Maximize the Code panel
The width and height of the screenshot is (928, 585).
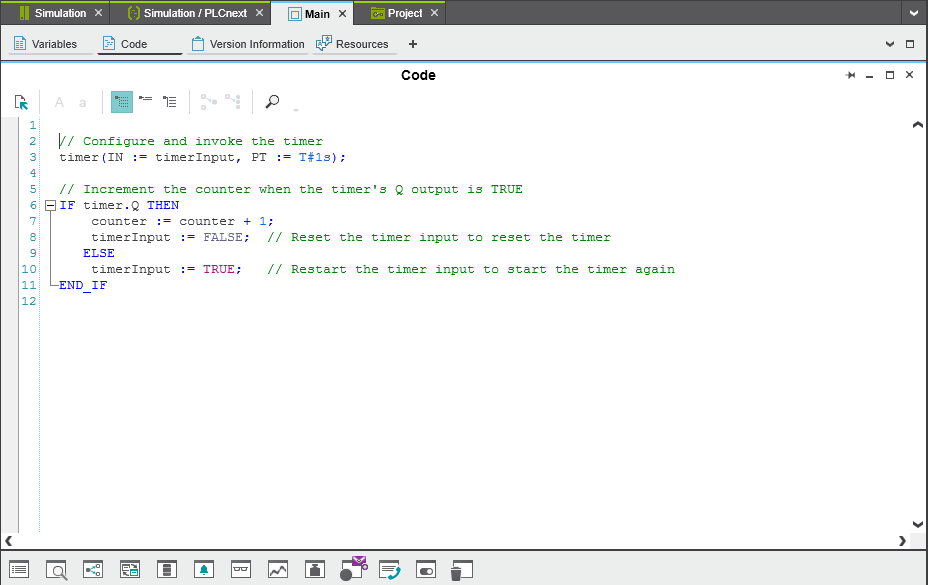point(890,75)
